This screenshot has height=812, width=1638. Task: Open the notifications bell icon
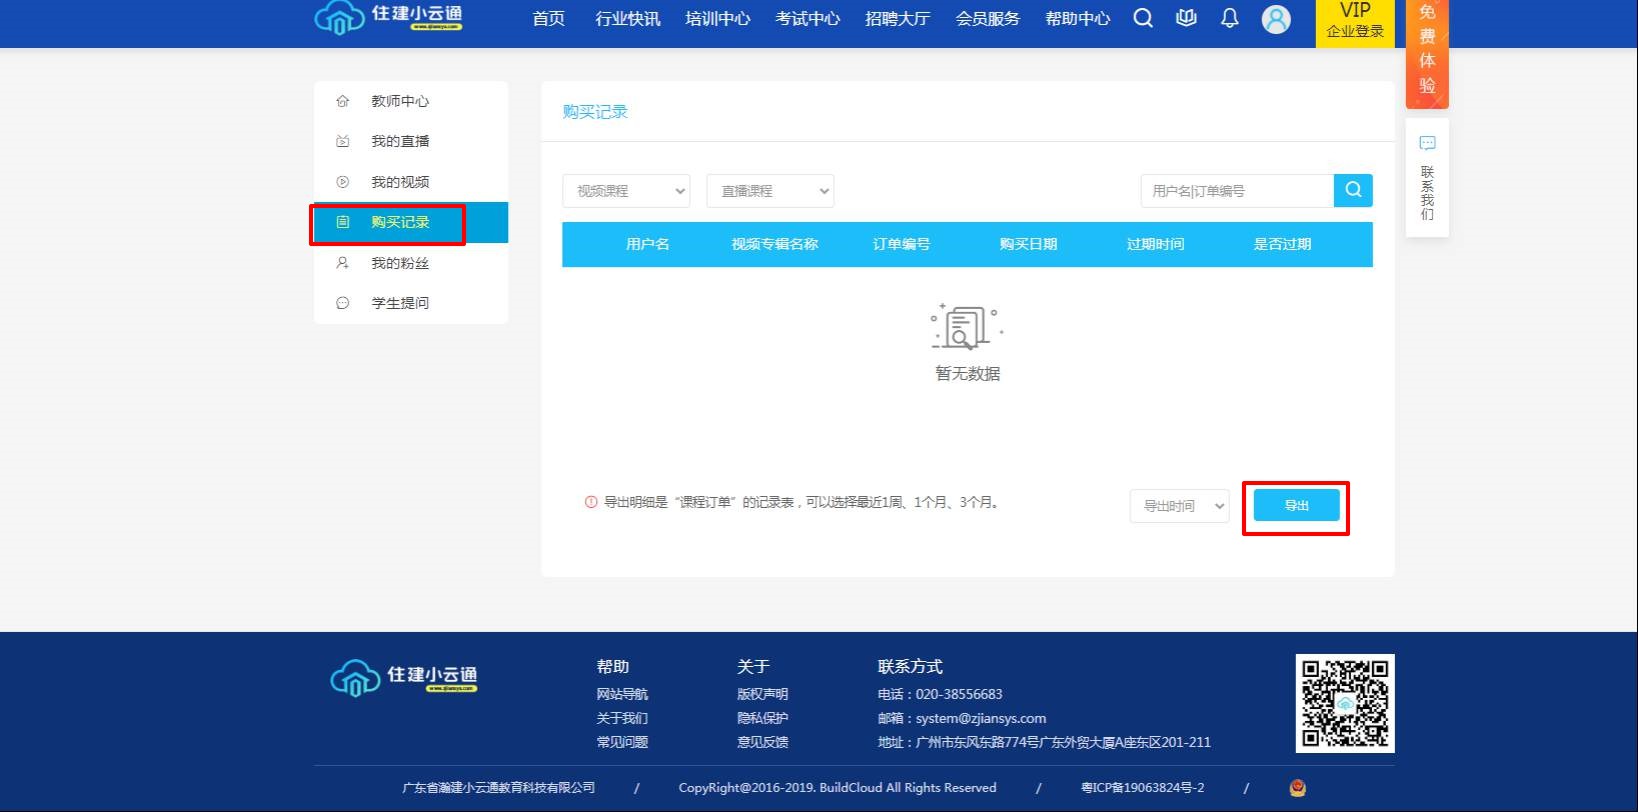point(1230,18)
